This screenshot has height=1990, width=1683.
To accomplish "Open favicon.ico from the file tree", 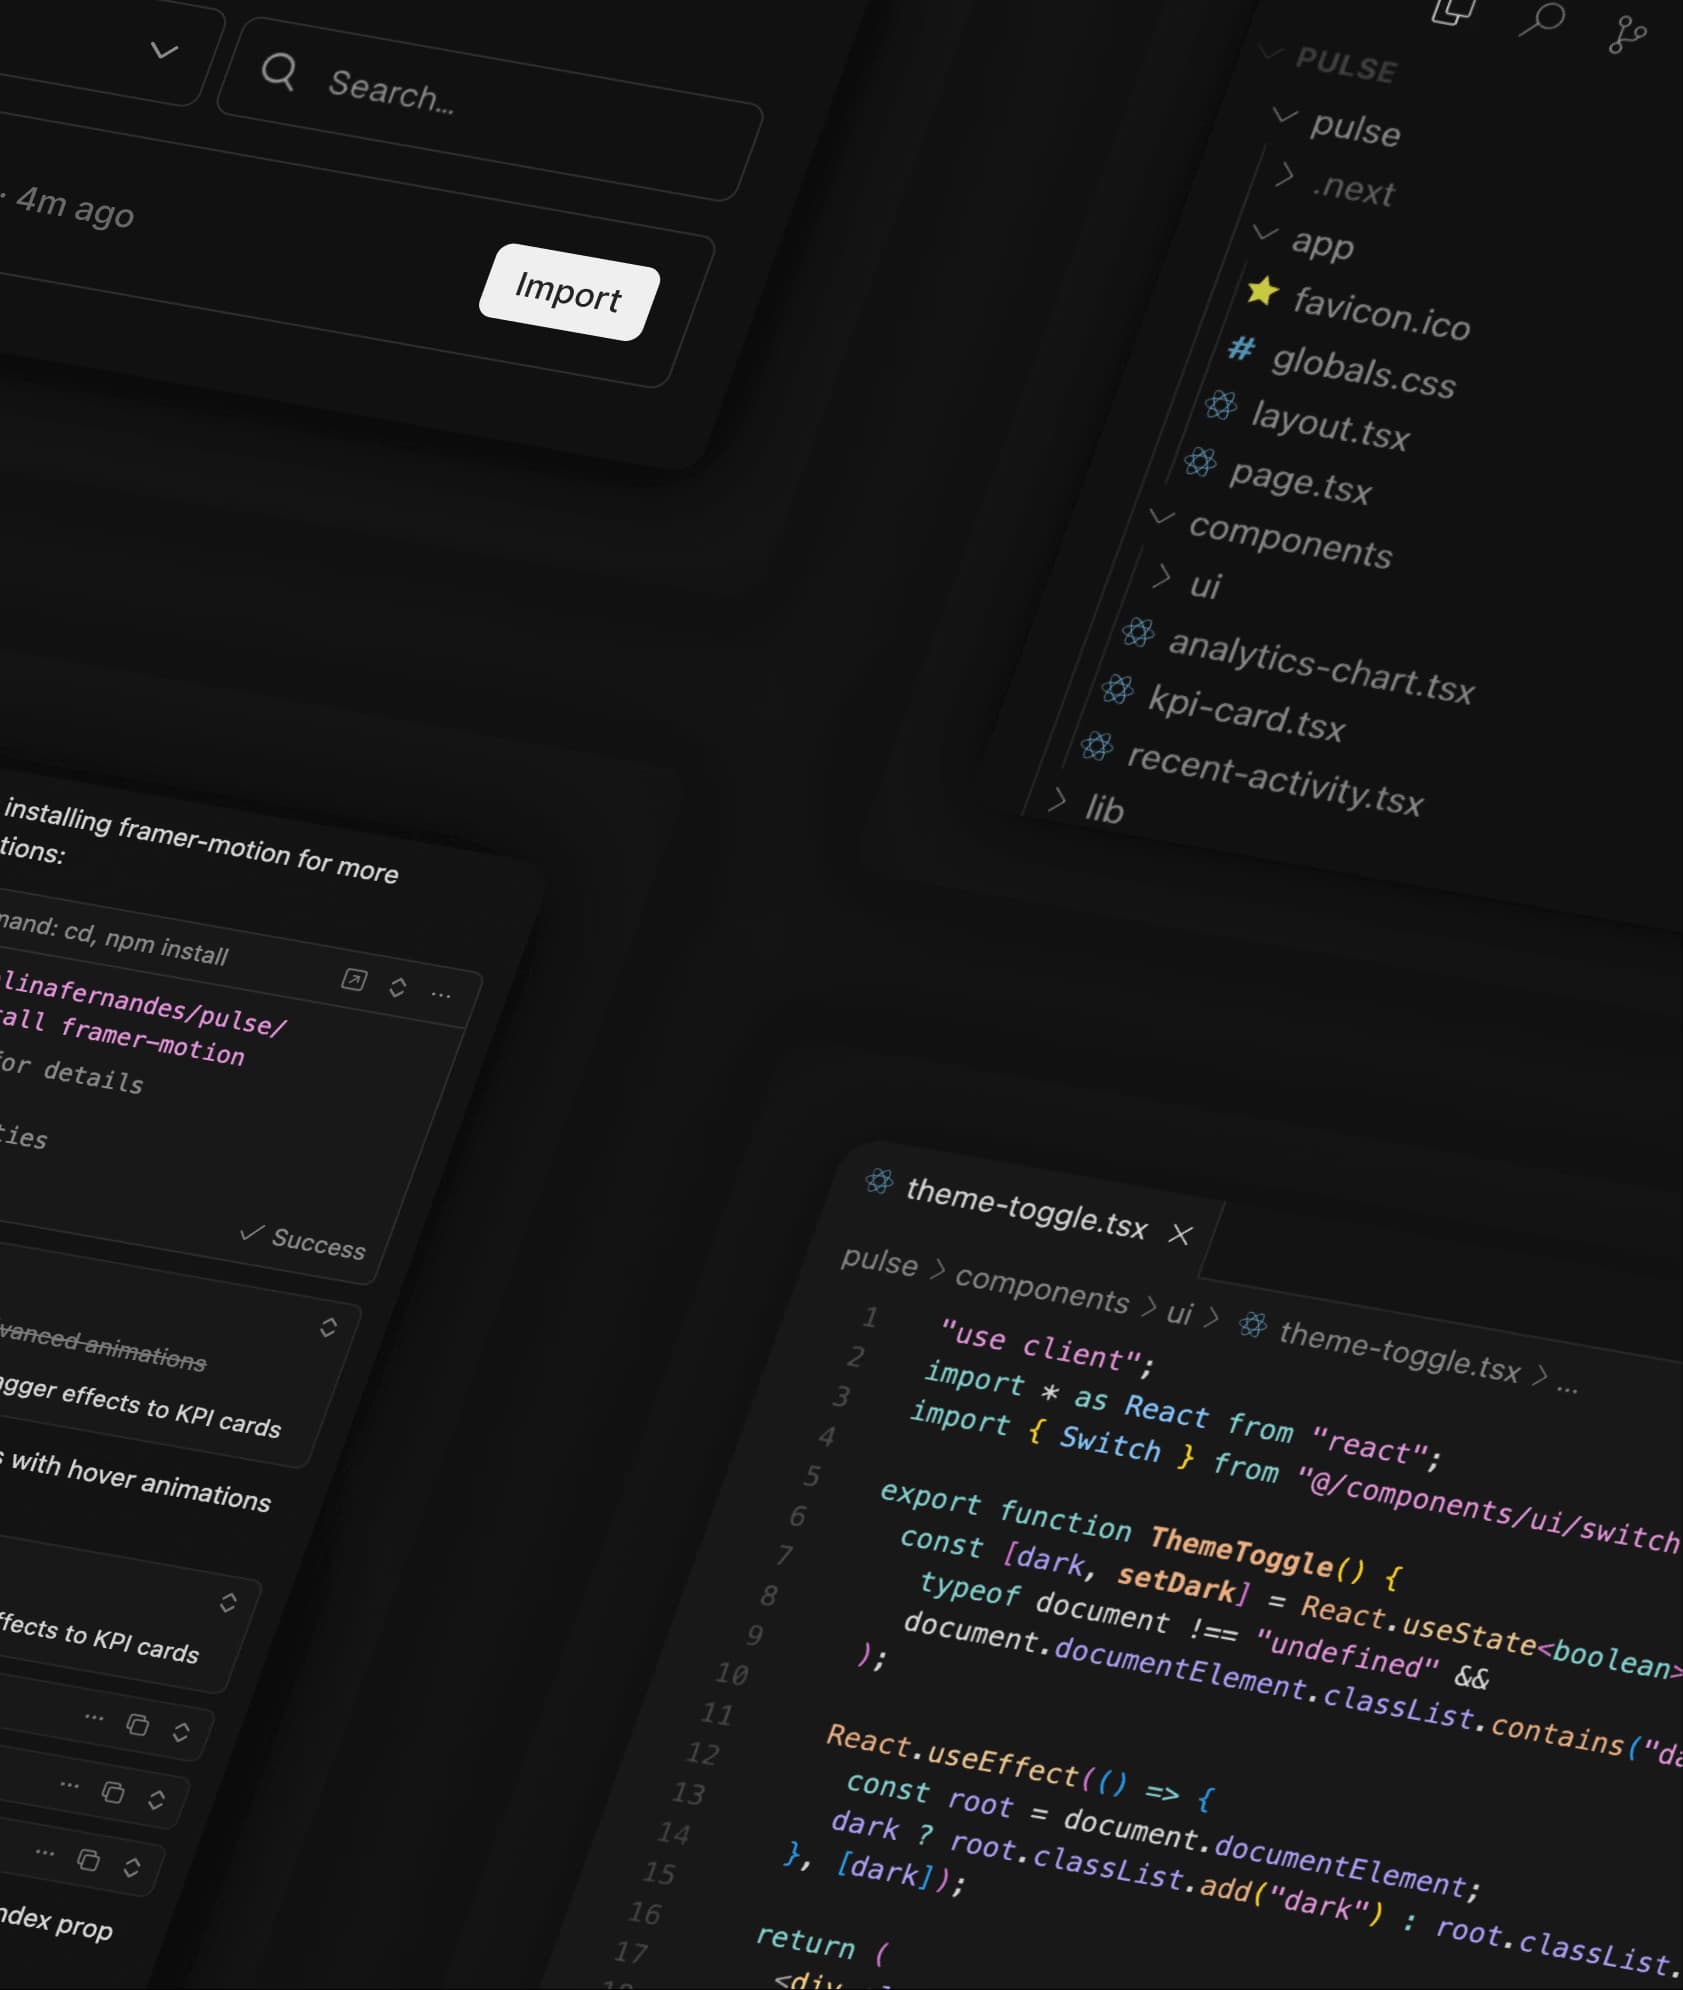I will (1381, 313).
